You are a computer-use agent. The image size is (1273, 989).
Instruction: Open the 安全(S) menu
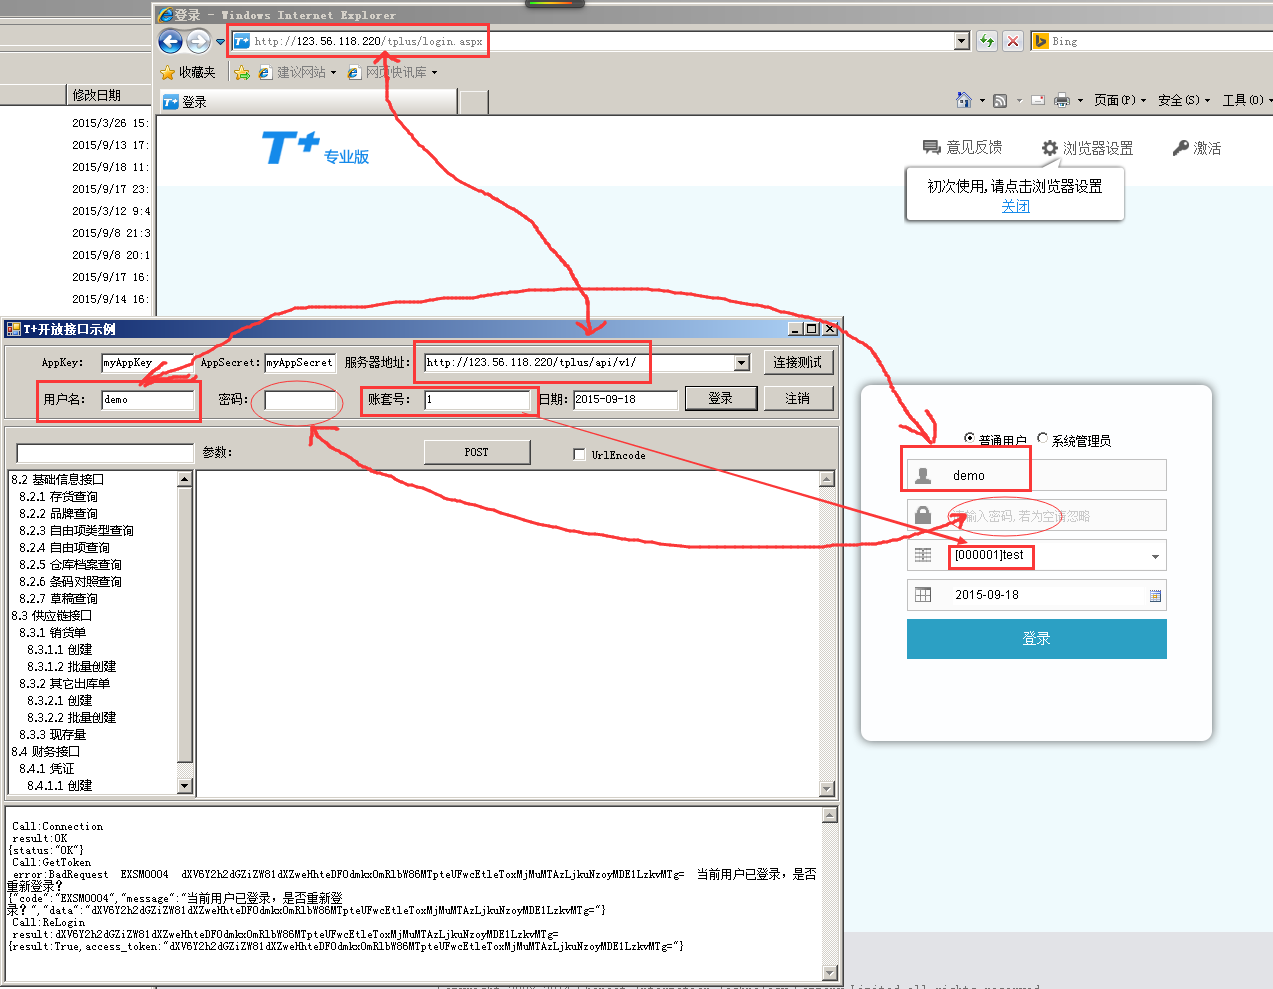(x=1184, y=100)
